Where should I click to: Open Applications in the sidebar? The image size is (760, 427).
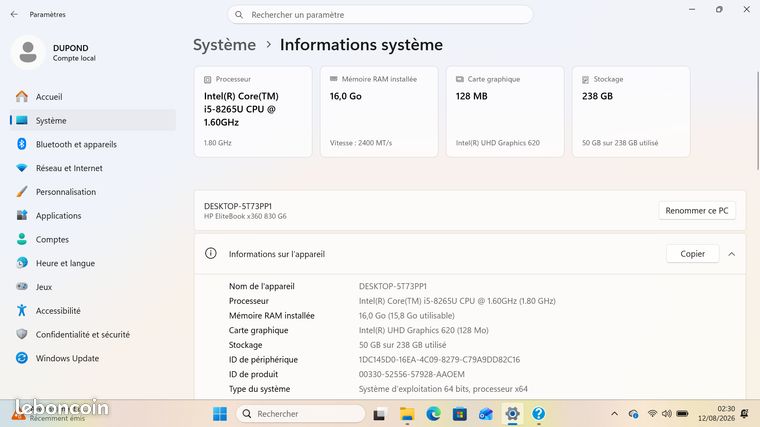pyautogui.click(x=58, y=216)
